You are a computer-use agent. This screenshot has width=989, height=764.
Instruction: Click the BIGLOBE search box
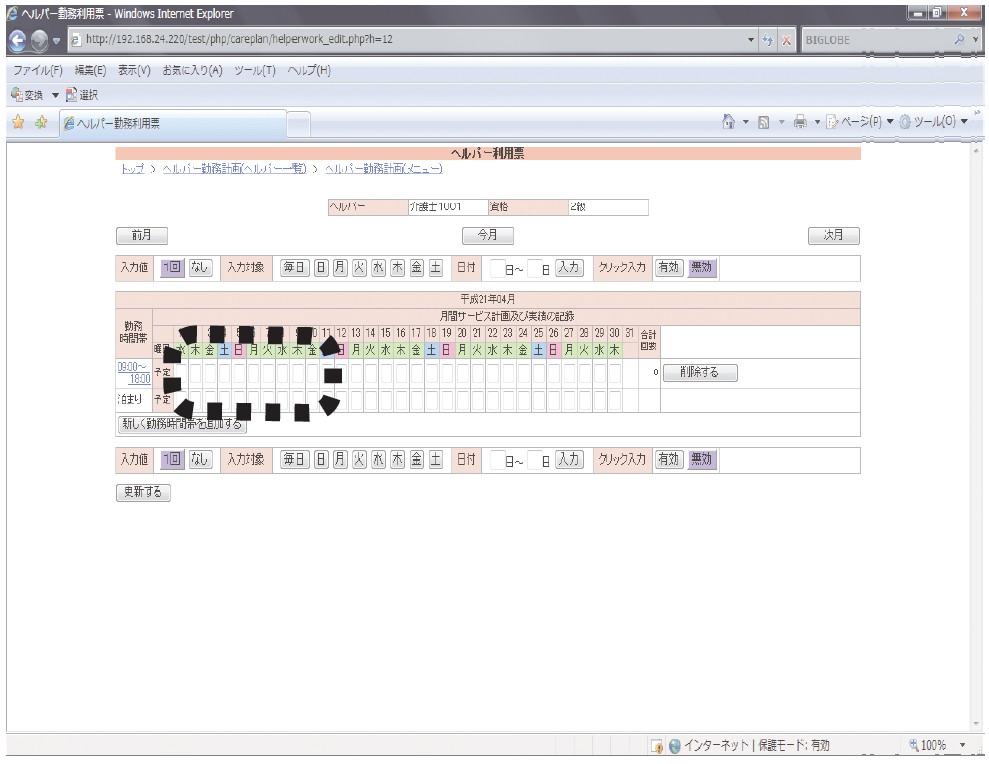click(x=877, y=40)
